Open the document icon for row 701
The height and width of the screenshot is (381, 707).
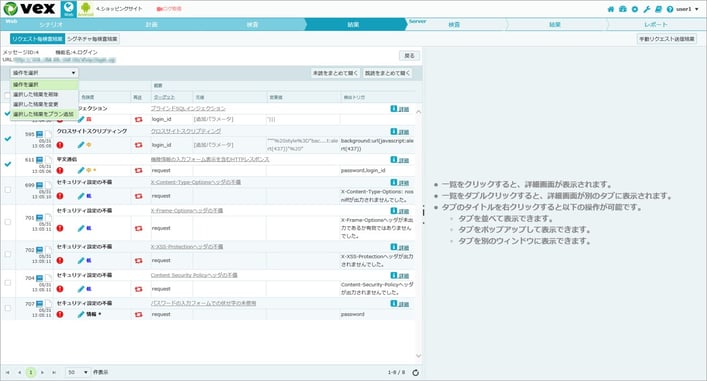48,218
